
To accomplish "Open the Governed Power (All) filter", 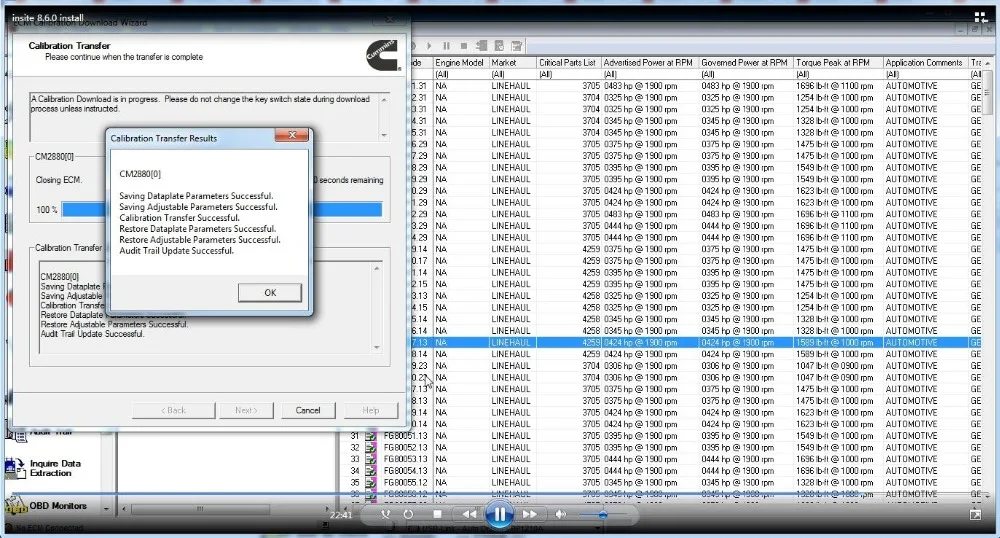I will click(x=746, y=74).
